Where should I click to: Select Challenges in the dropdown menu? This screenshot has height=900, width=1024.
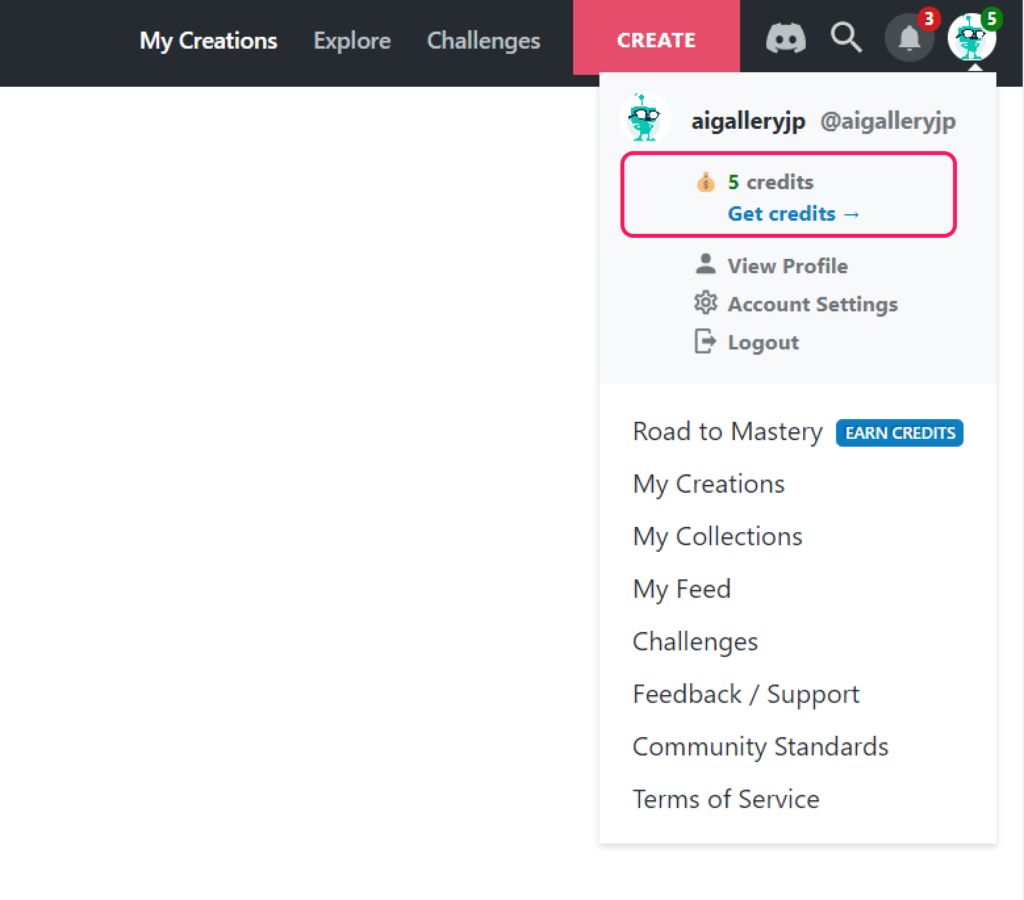tap(695, 642)
